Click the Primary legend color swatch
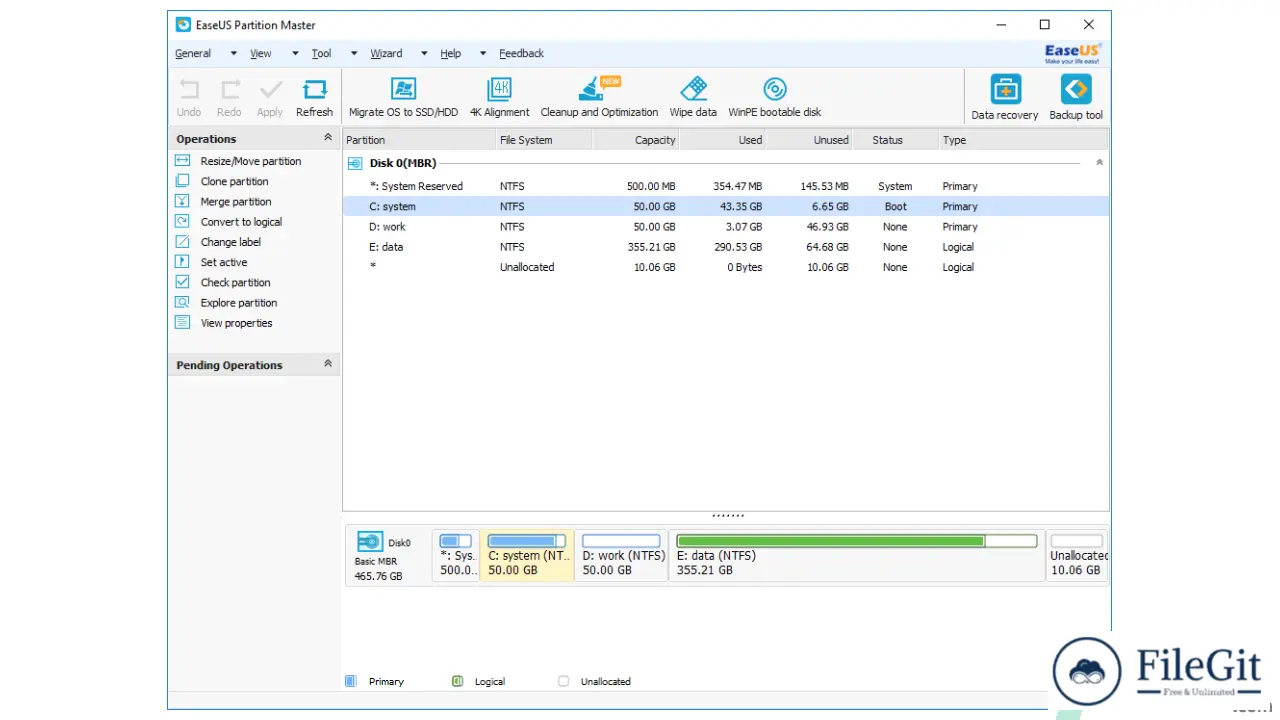 (351, 681)
